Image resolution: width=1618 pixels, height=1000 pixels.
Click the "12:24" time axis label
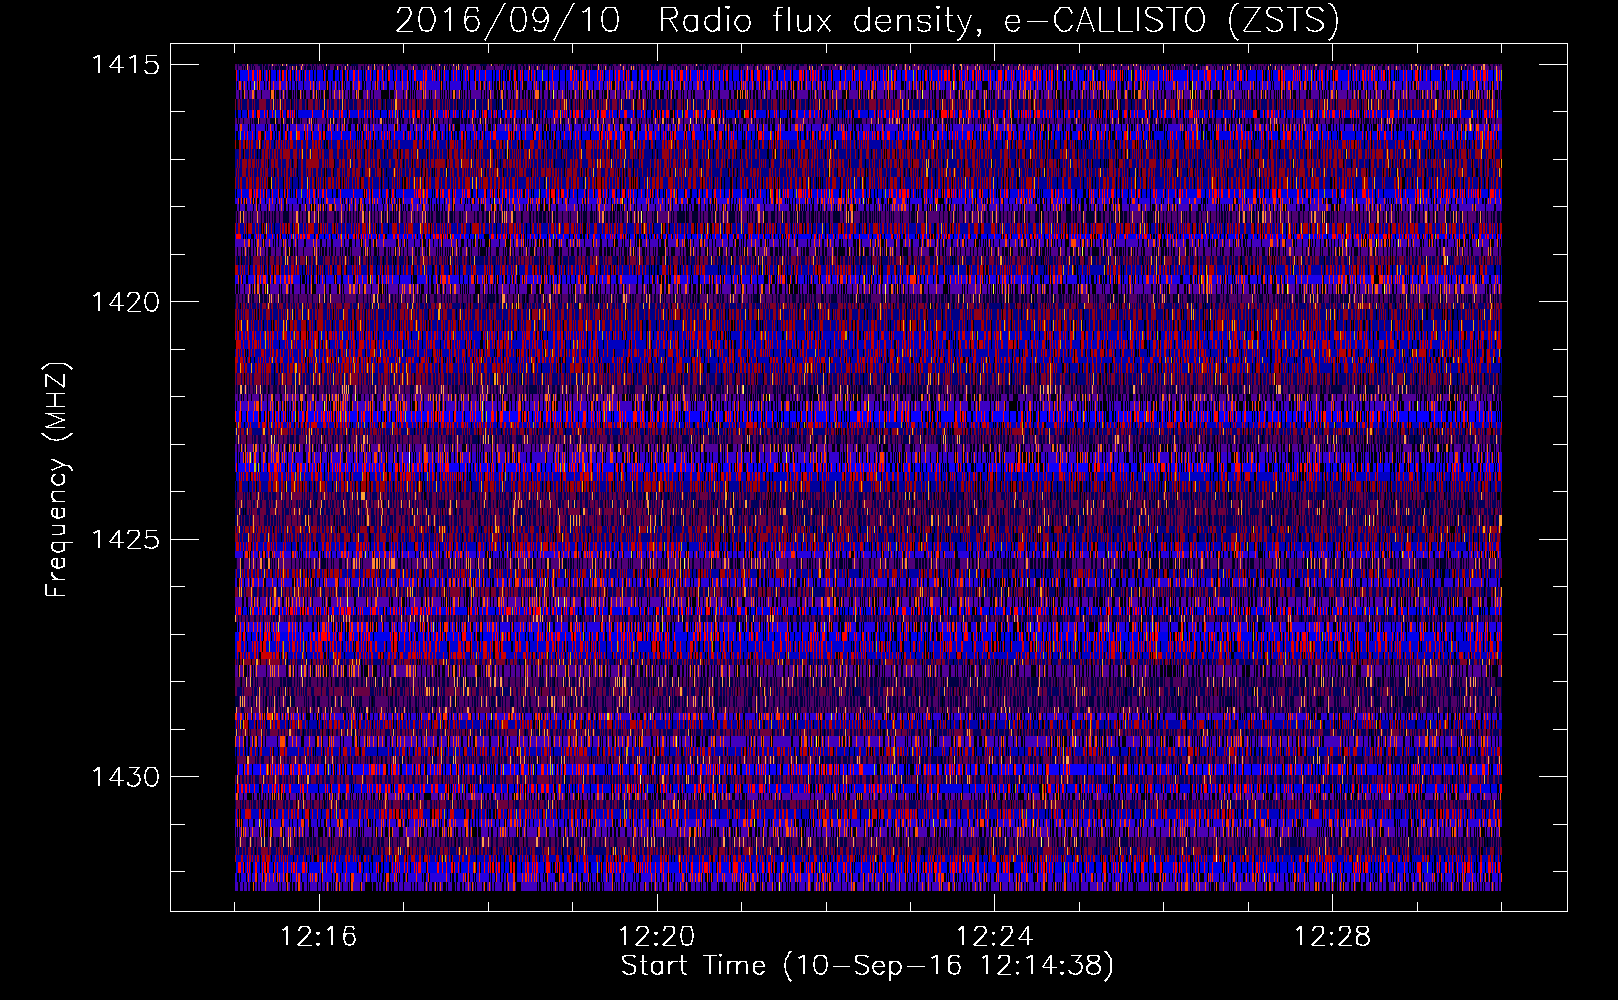coord(994,937)
